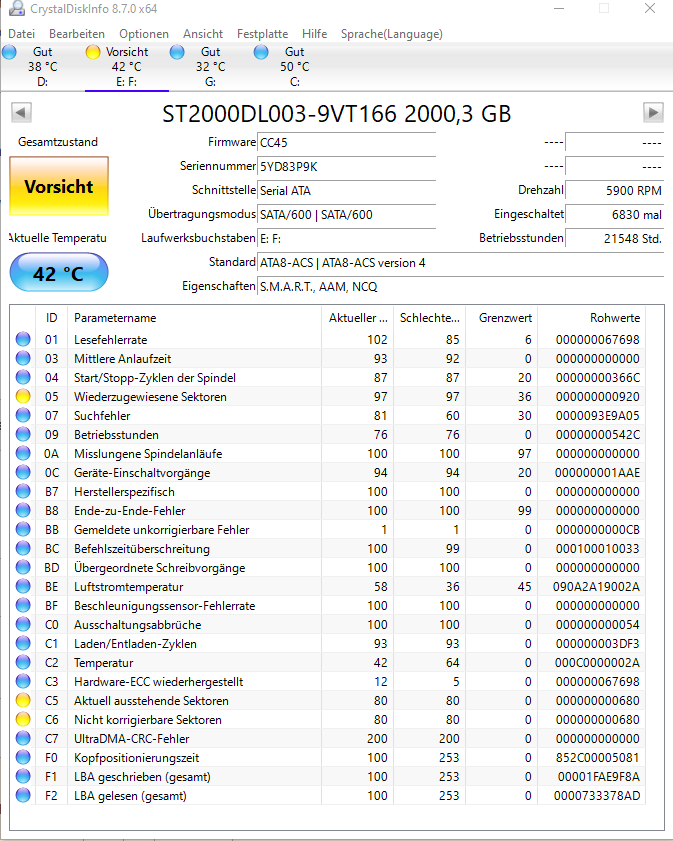Click the blue orb beside Ende-zu-Ende-Fehler
673x841 pixels.
23,510
